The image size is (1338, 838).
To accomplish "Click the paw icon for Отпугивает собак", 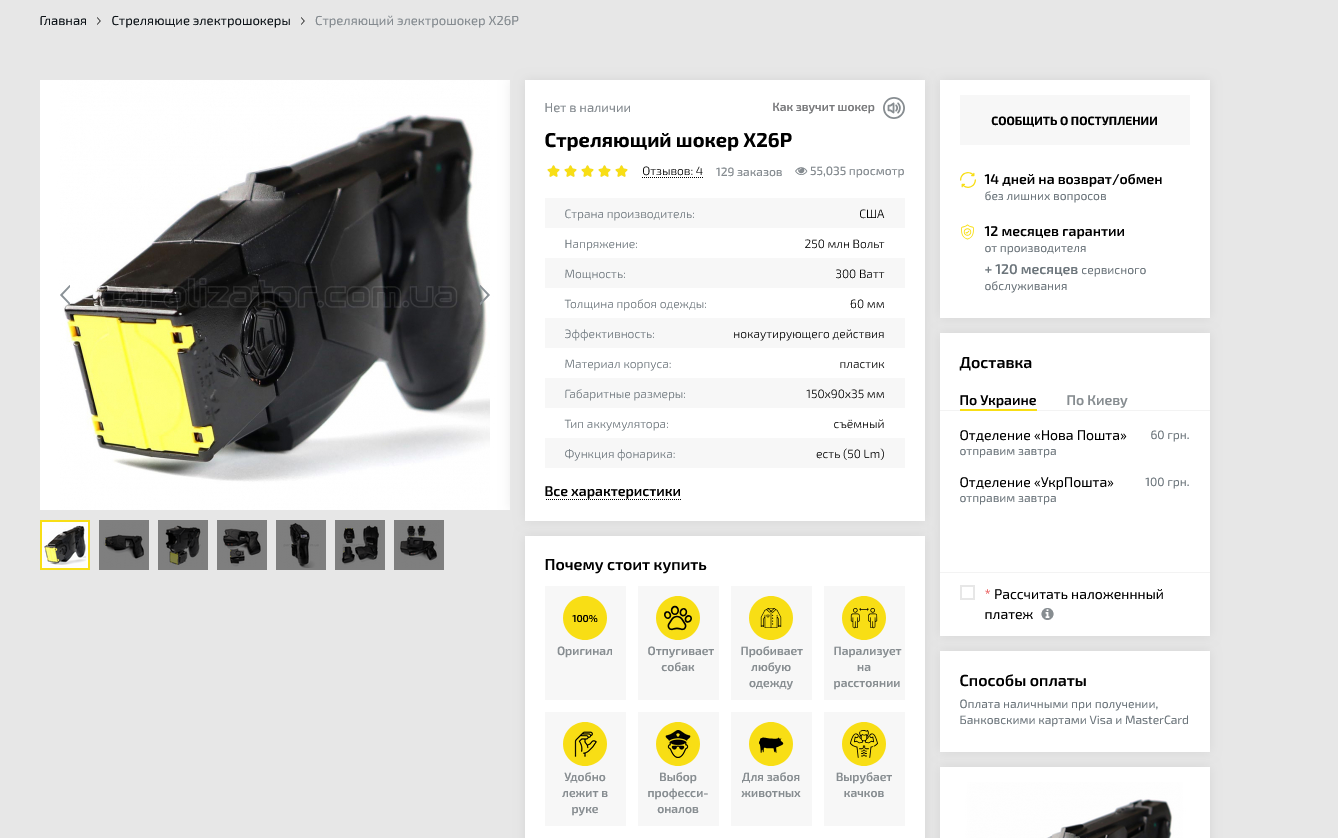I will coord(678,618).
